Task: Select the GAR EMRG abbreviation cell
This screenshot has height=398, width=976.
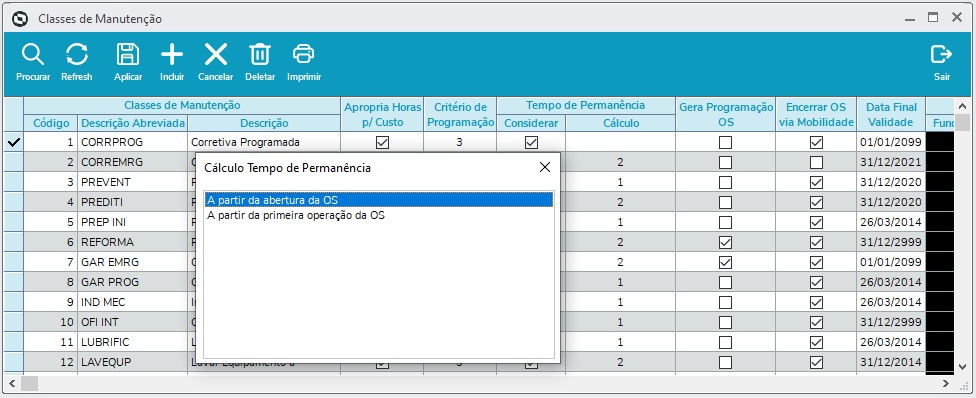Action: point(133,262)
